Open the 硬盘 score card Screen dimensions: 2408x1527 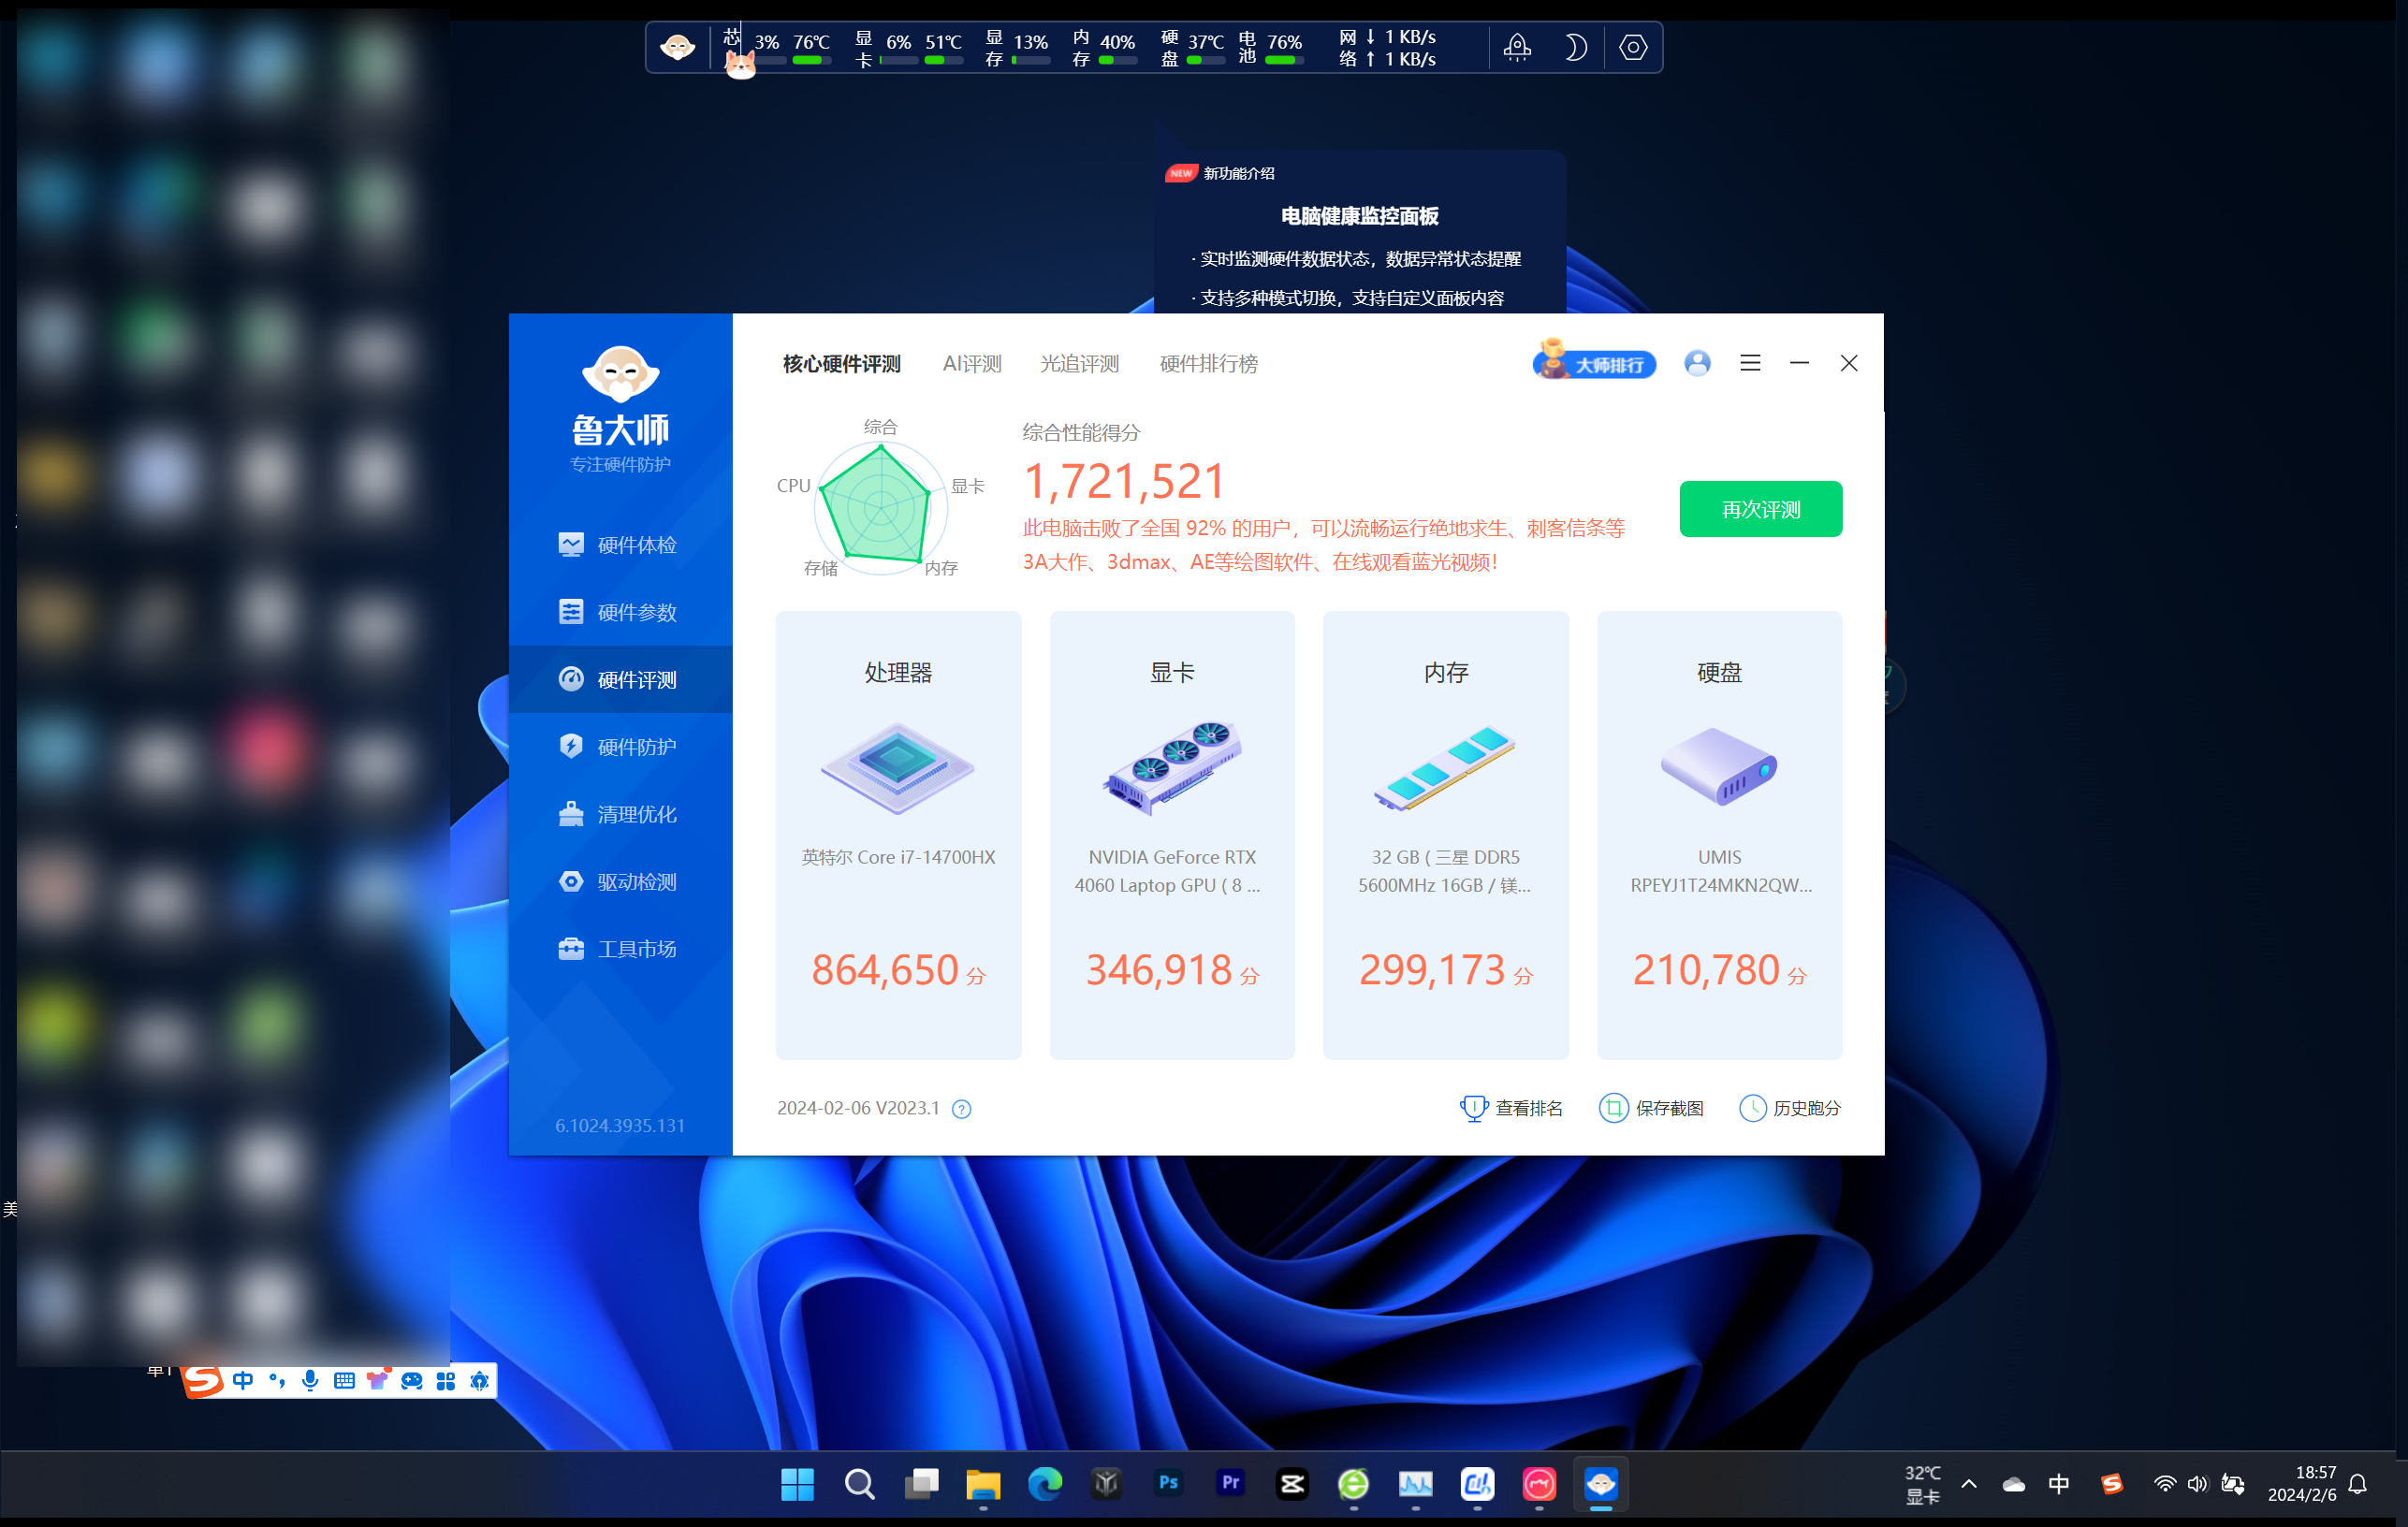(x=1719, y=835)
